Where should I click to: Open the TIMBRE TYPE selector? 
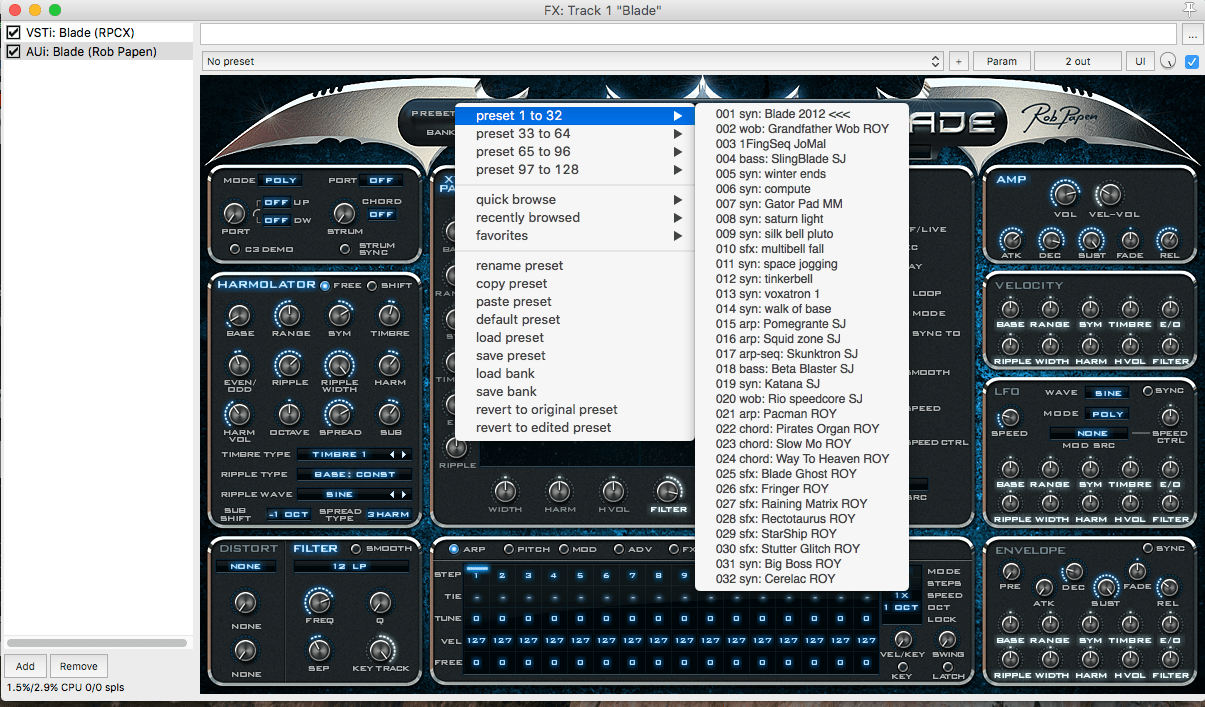pyautogui.click(x=354, y=454)
